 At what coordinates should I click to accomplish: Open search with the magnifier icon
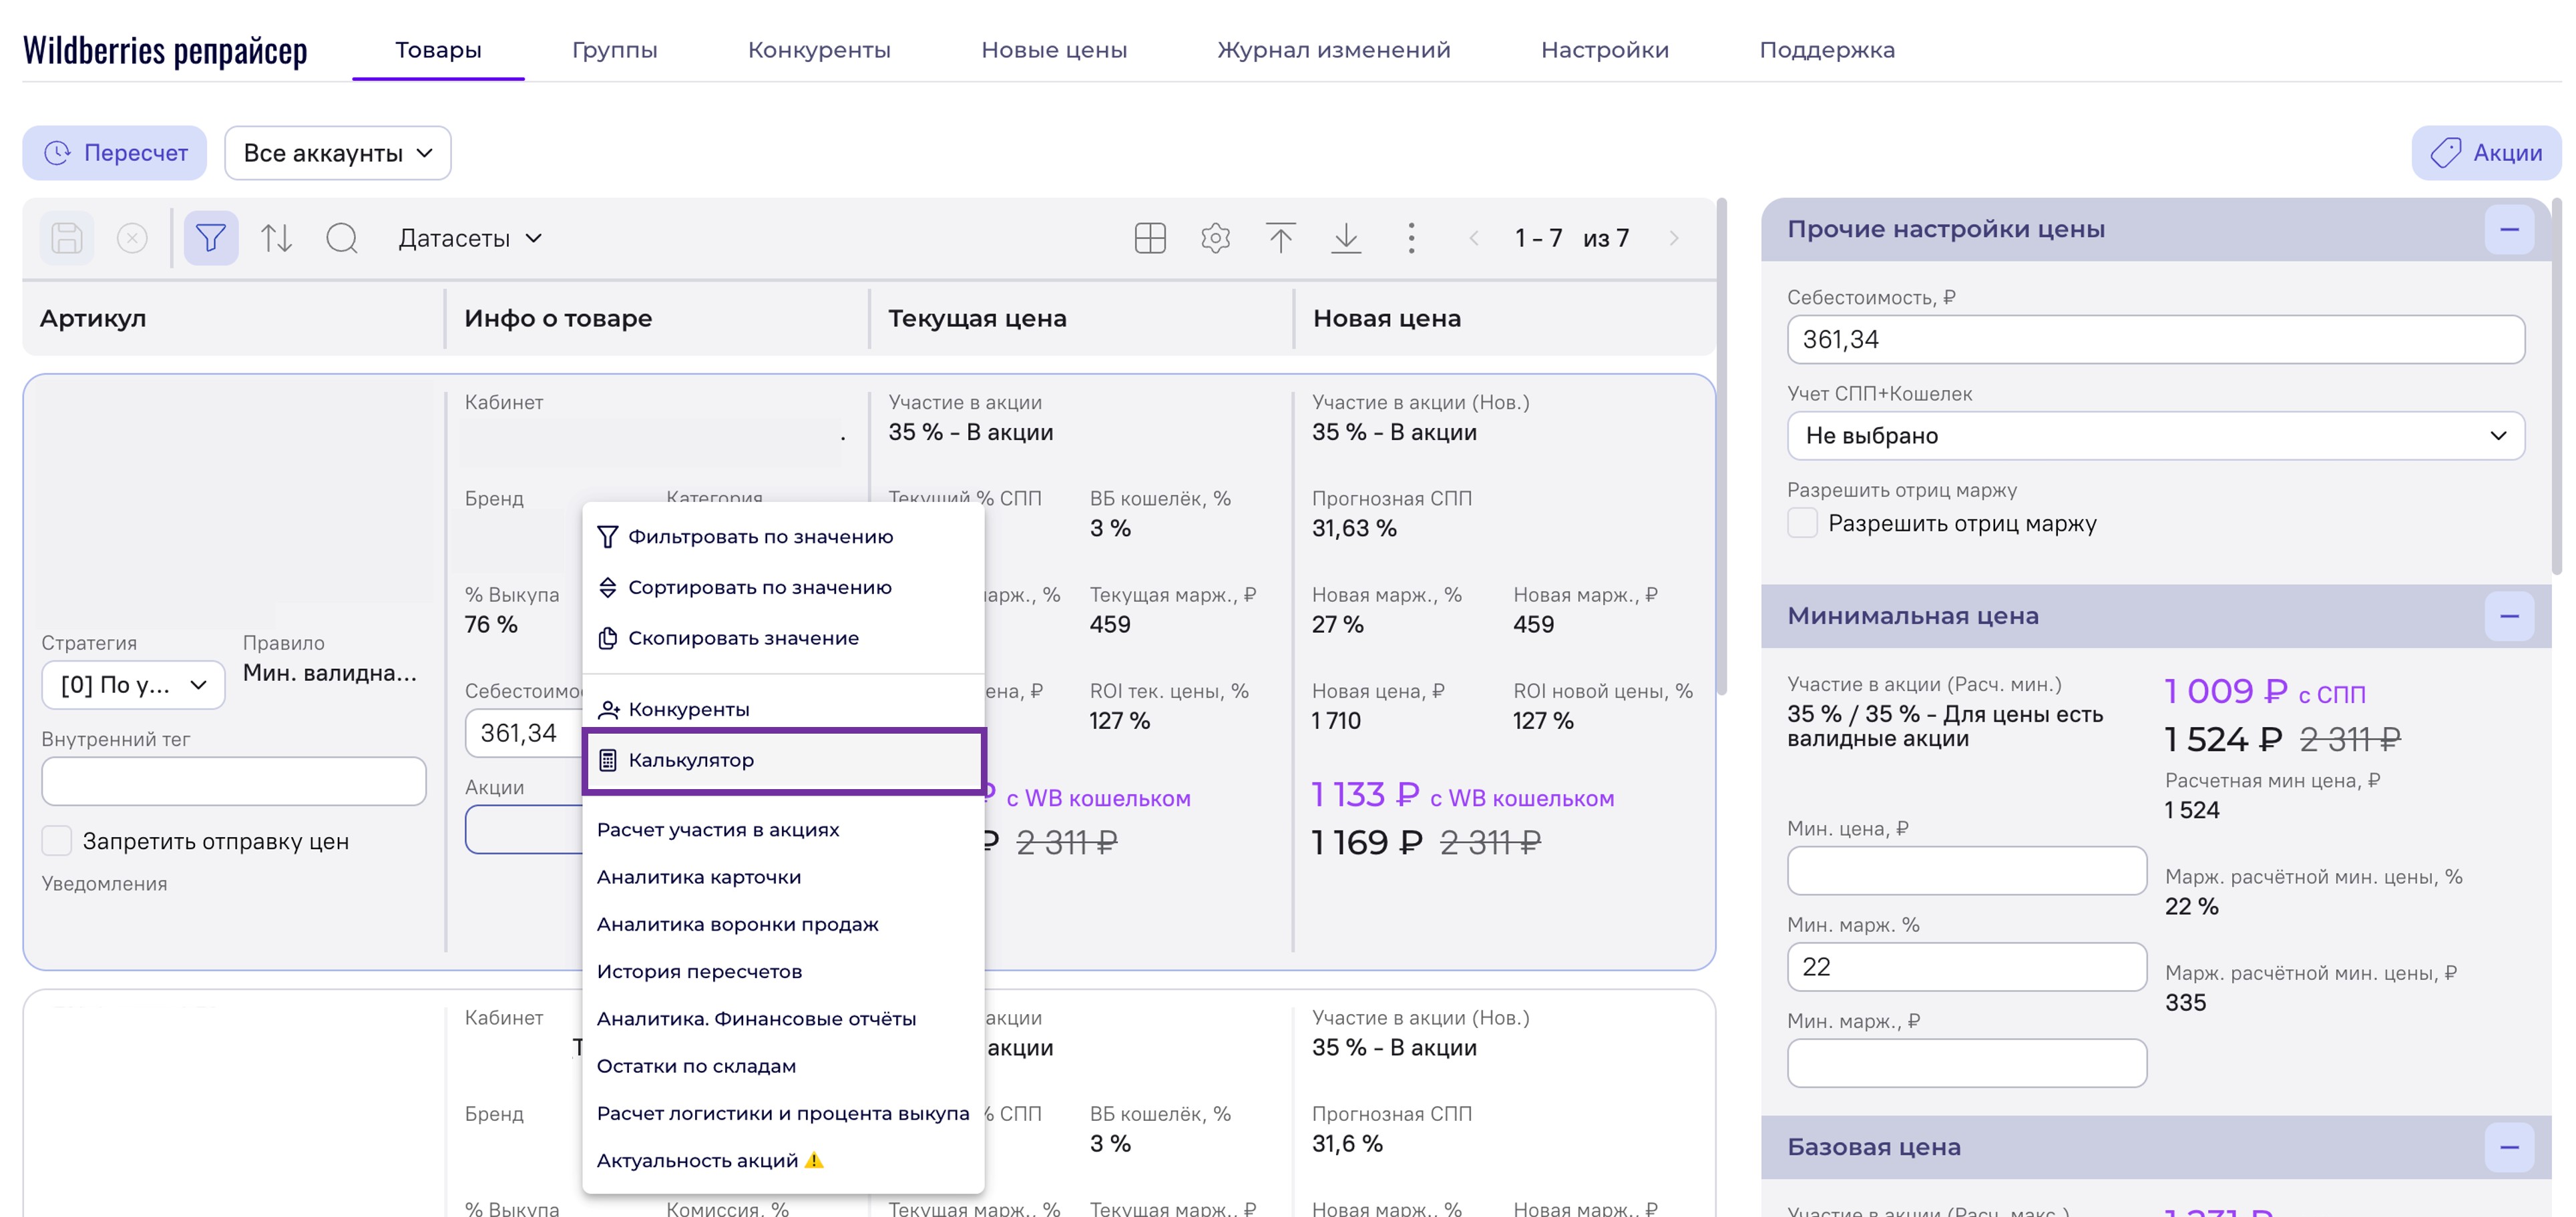[x=342, y=238]
